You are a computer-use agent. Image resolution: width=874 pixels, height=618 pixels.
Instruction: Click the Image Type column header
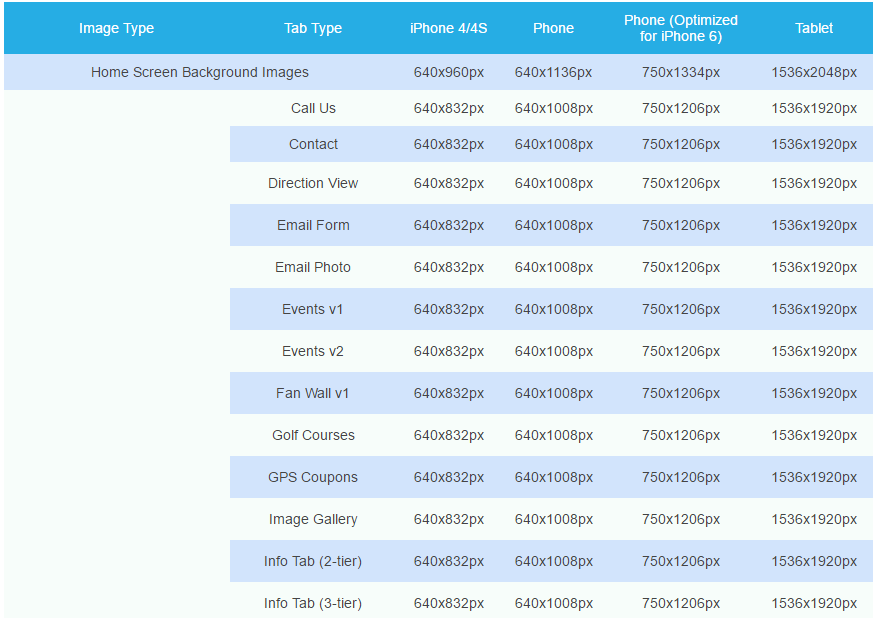[x=116, y=28]
